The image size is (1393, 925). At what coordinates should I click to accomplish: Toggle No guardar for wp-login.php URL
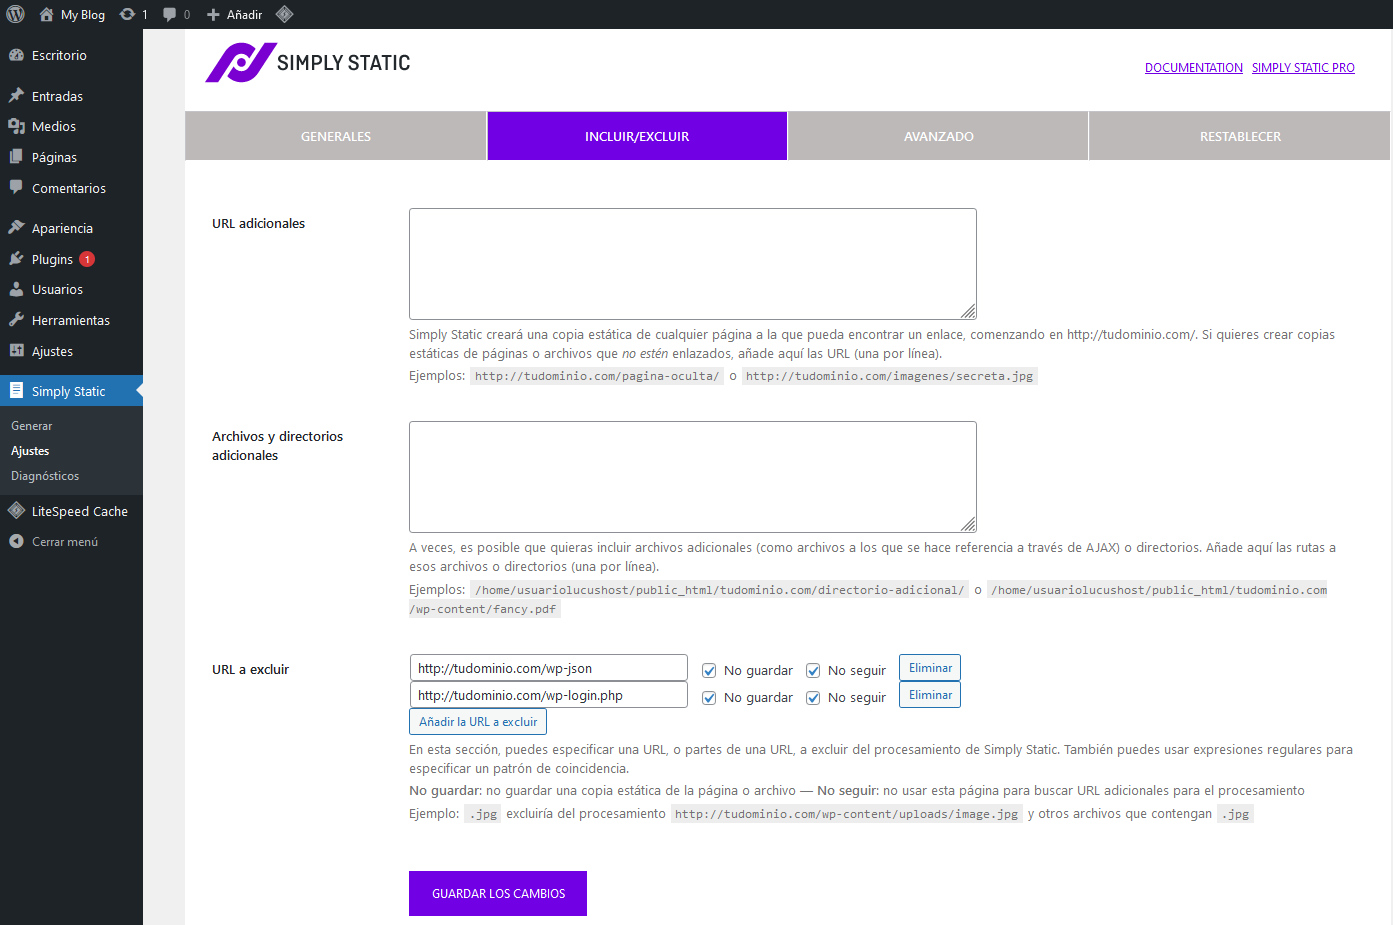point(709,698)
